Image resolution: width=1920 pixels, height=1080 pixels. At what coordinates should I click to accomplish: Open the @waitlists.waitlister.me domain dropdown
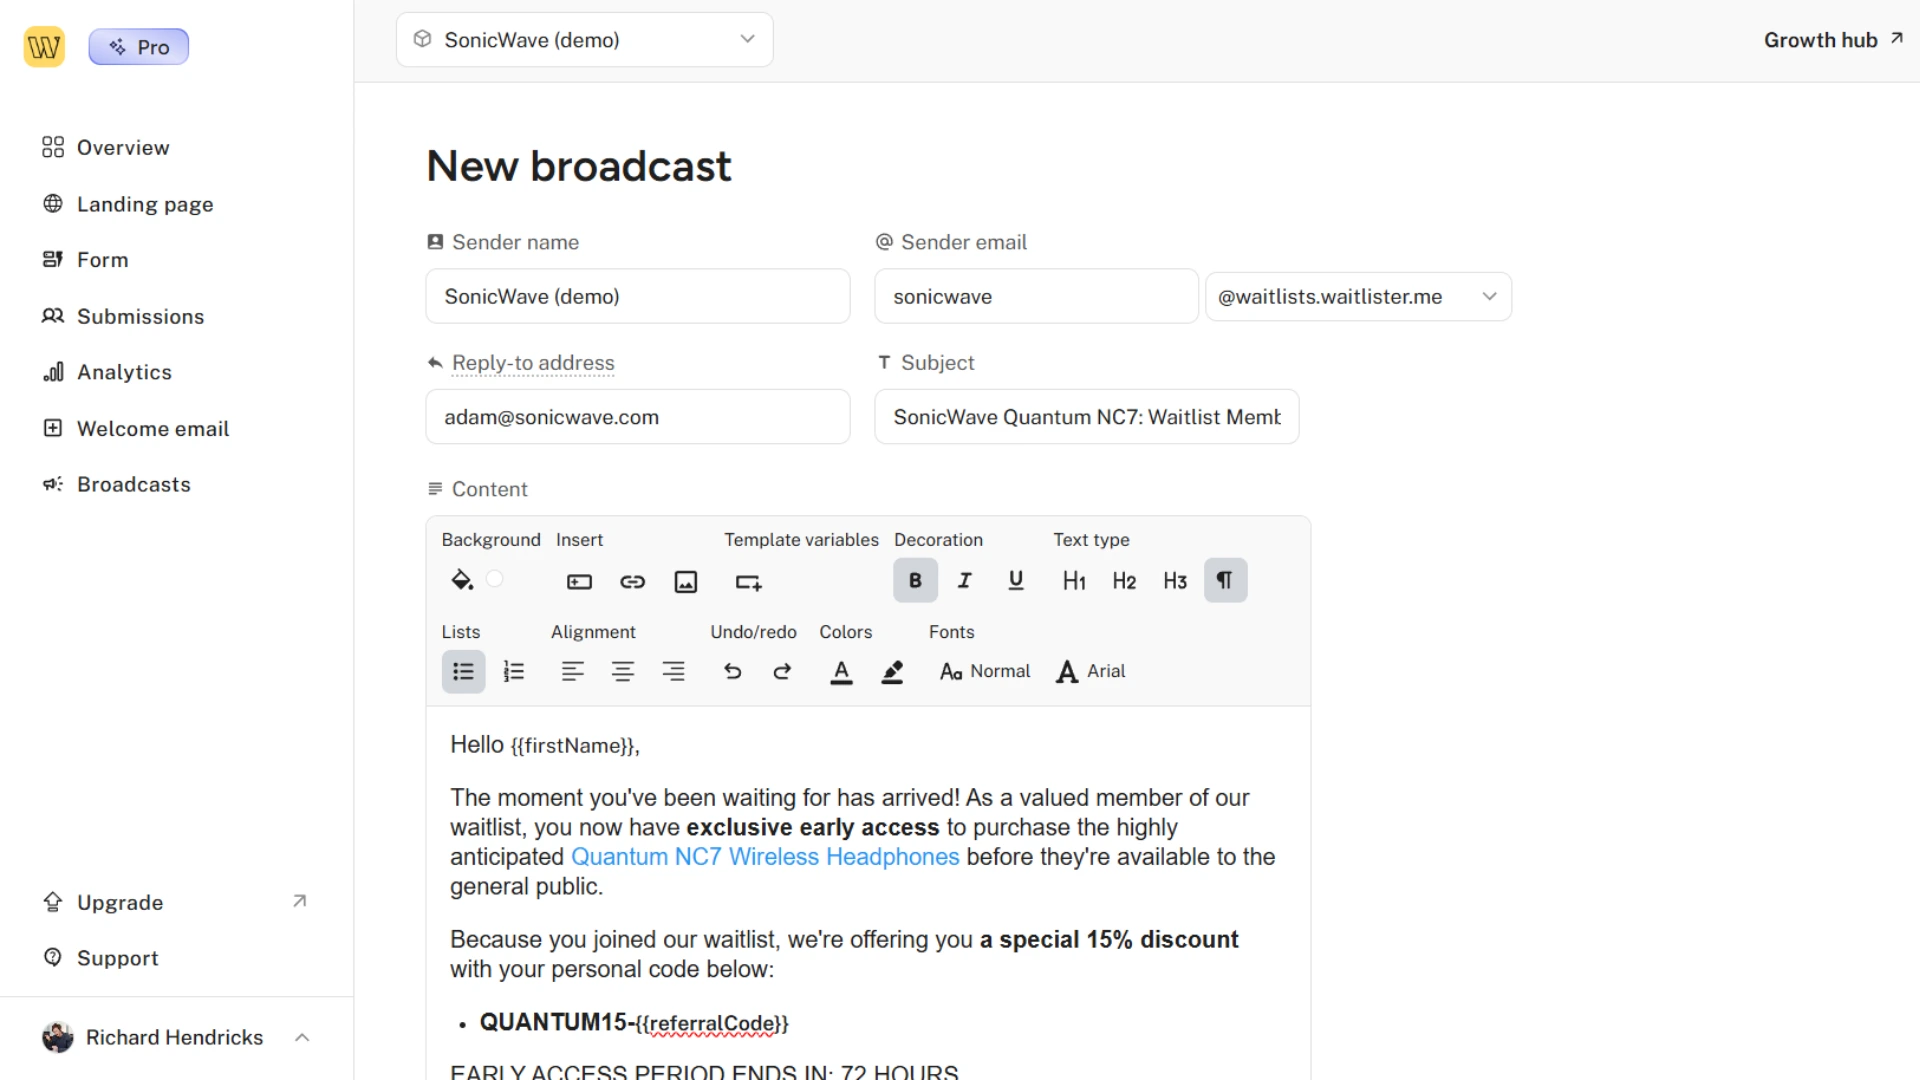pyautogui.click(x=1357, y=296)
